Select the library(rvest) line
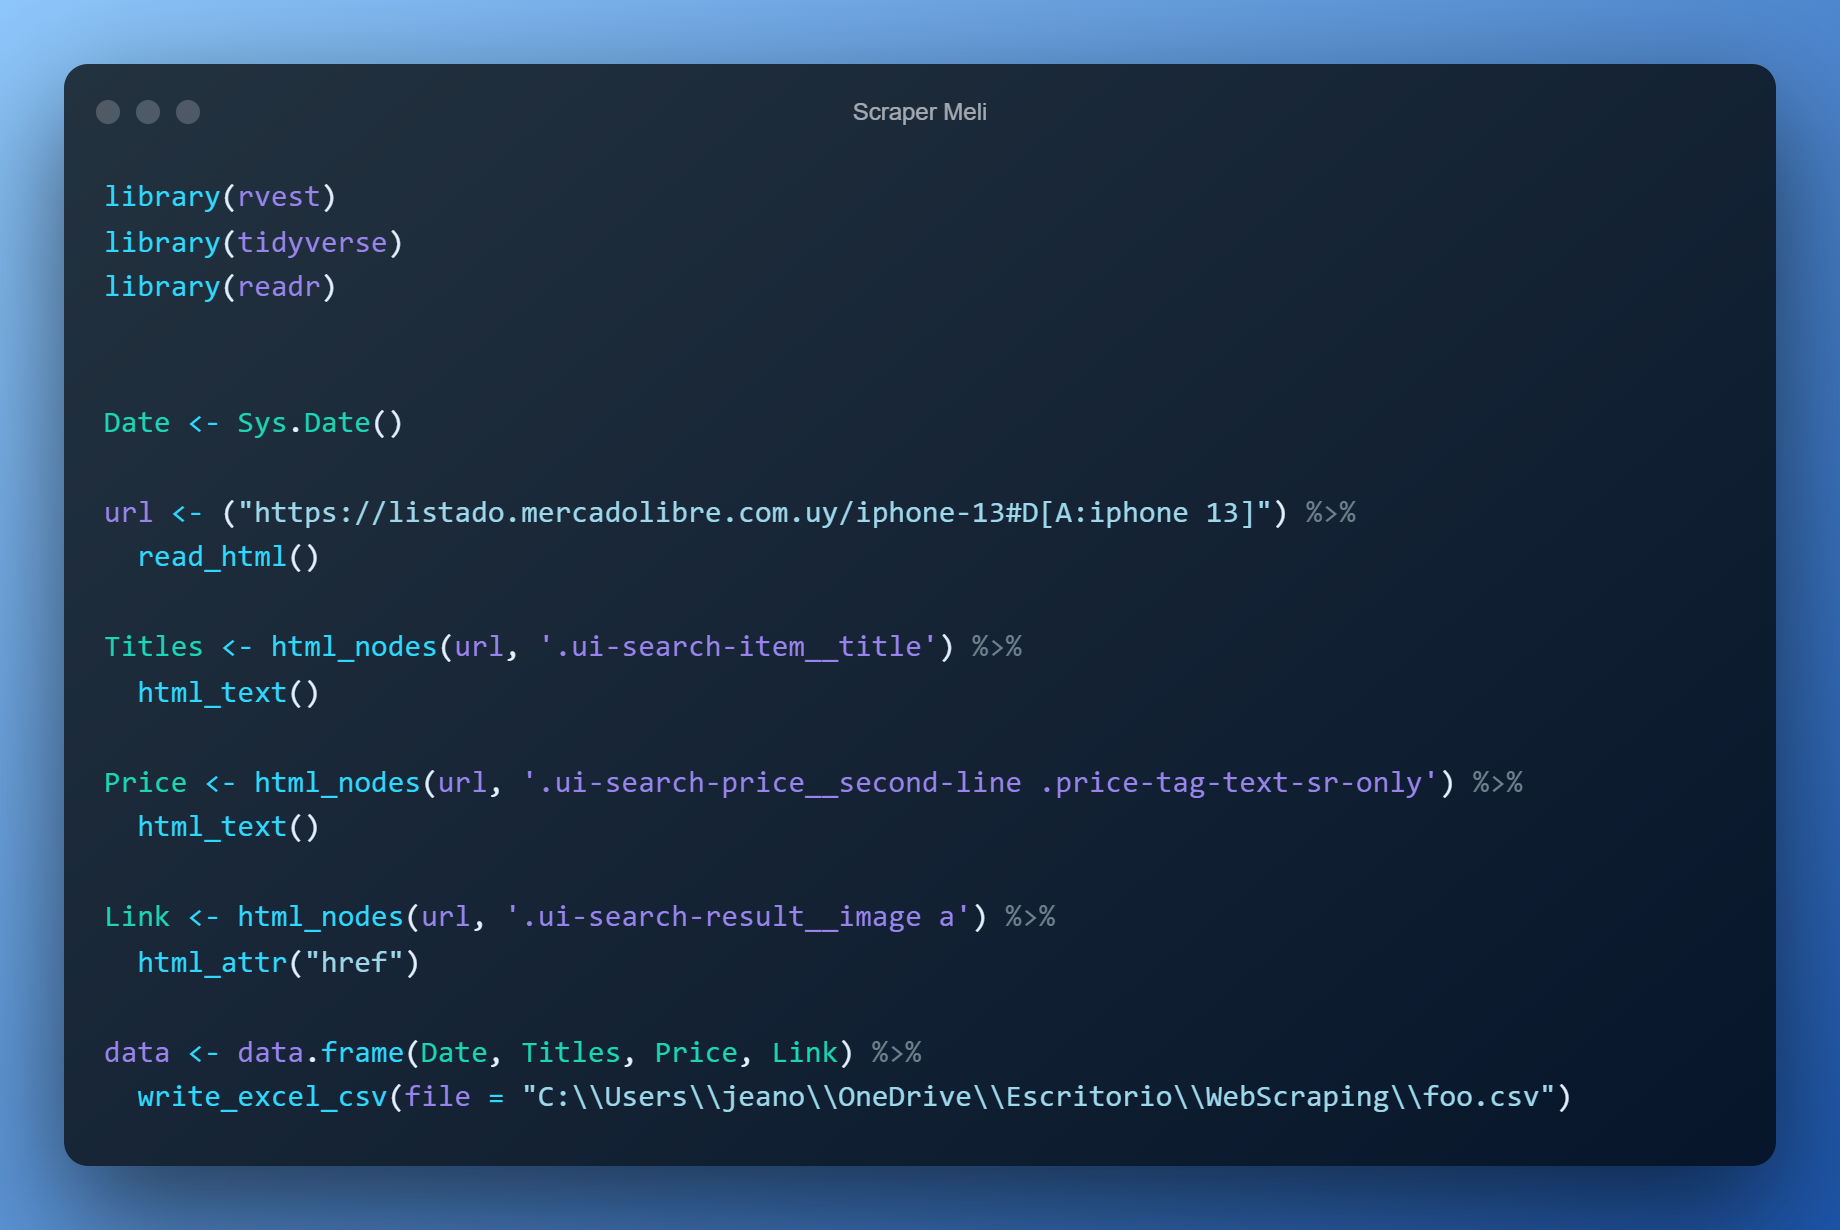Screen dimensions: 1840x1230 point(220,196)
